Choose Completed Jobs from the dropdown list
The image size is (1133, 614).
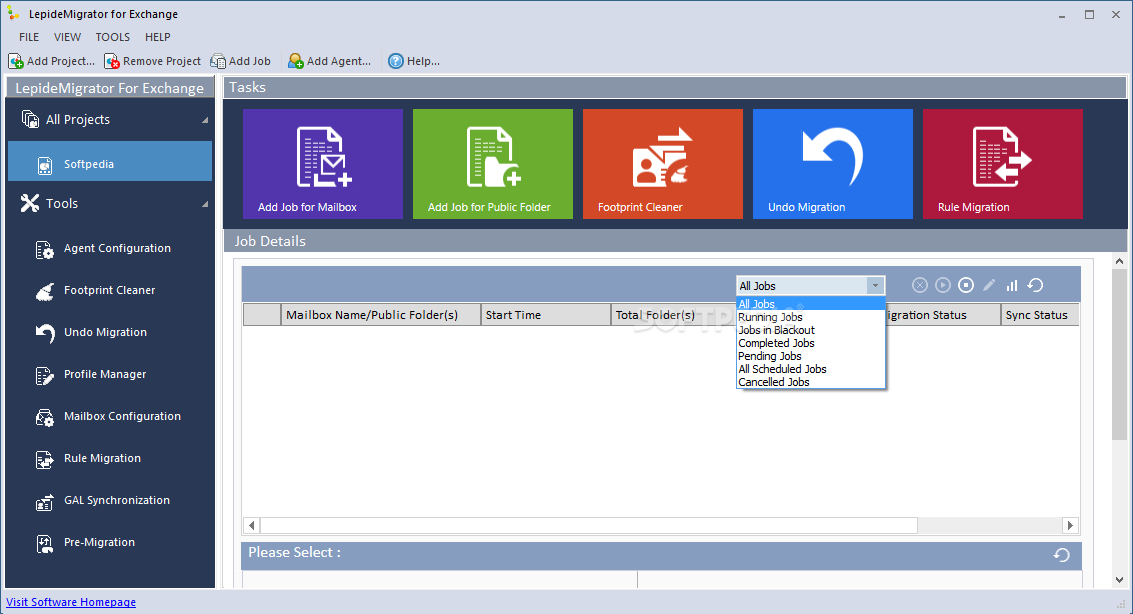[811, 343]
